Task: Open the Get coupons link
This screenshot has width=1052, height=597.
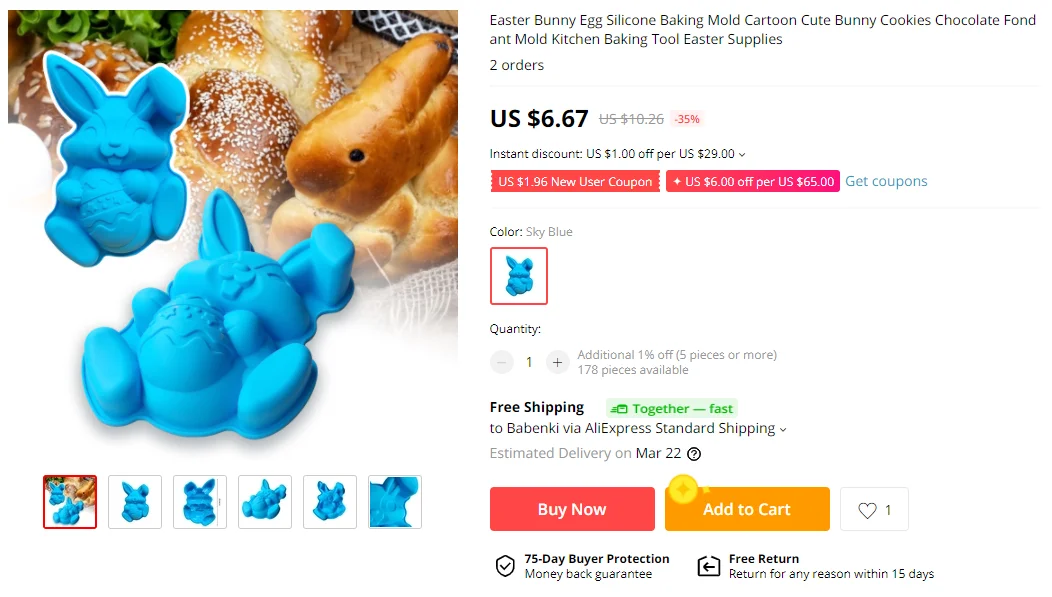Action: pyautogui.click(x=886, y=181)
